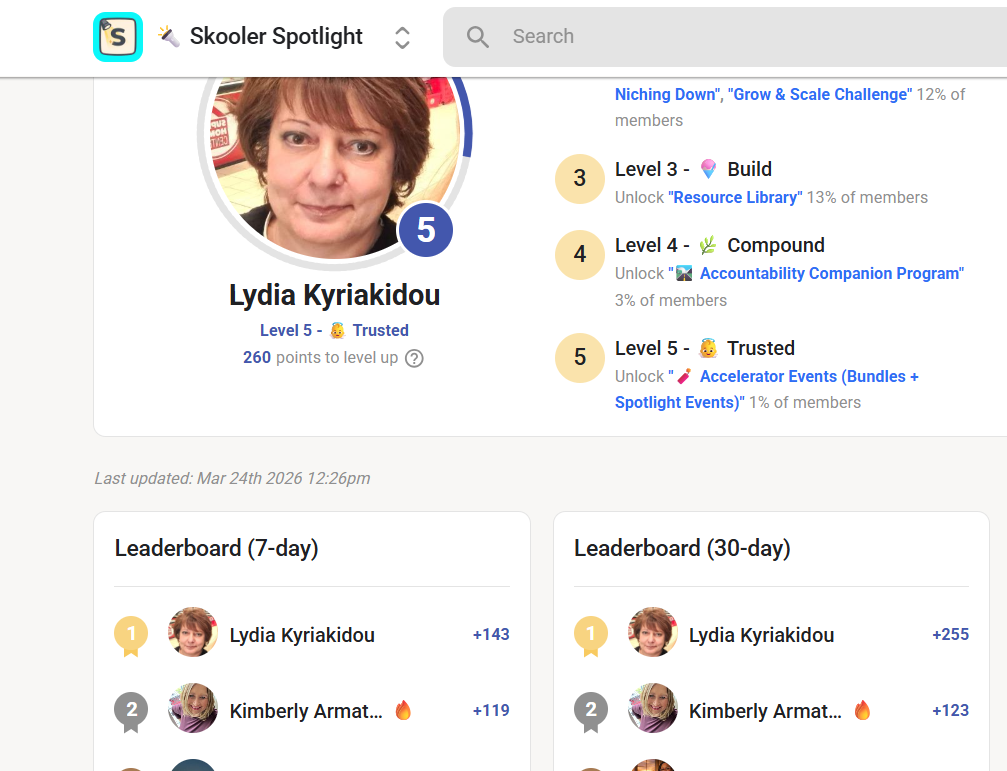Open the Grow & Scale Challenge link
The height and width of the screenshot is (771, 1007).
point(820,94)
